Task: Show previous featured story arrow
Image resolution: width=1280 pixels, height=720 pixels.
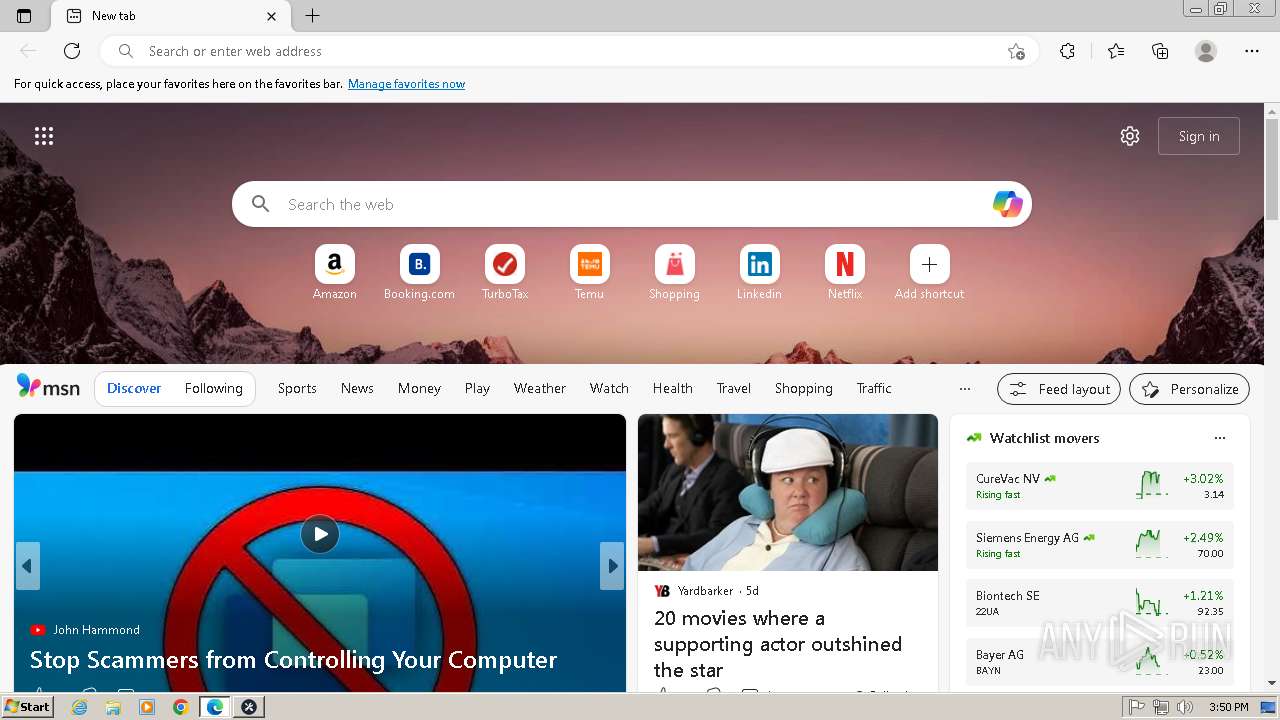Action: coord(27,566)
